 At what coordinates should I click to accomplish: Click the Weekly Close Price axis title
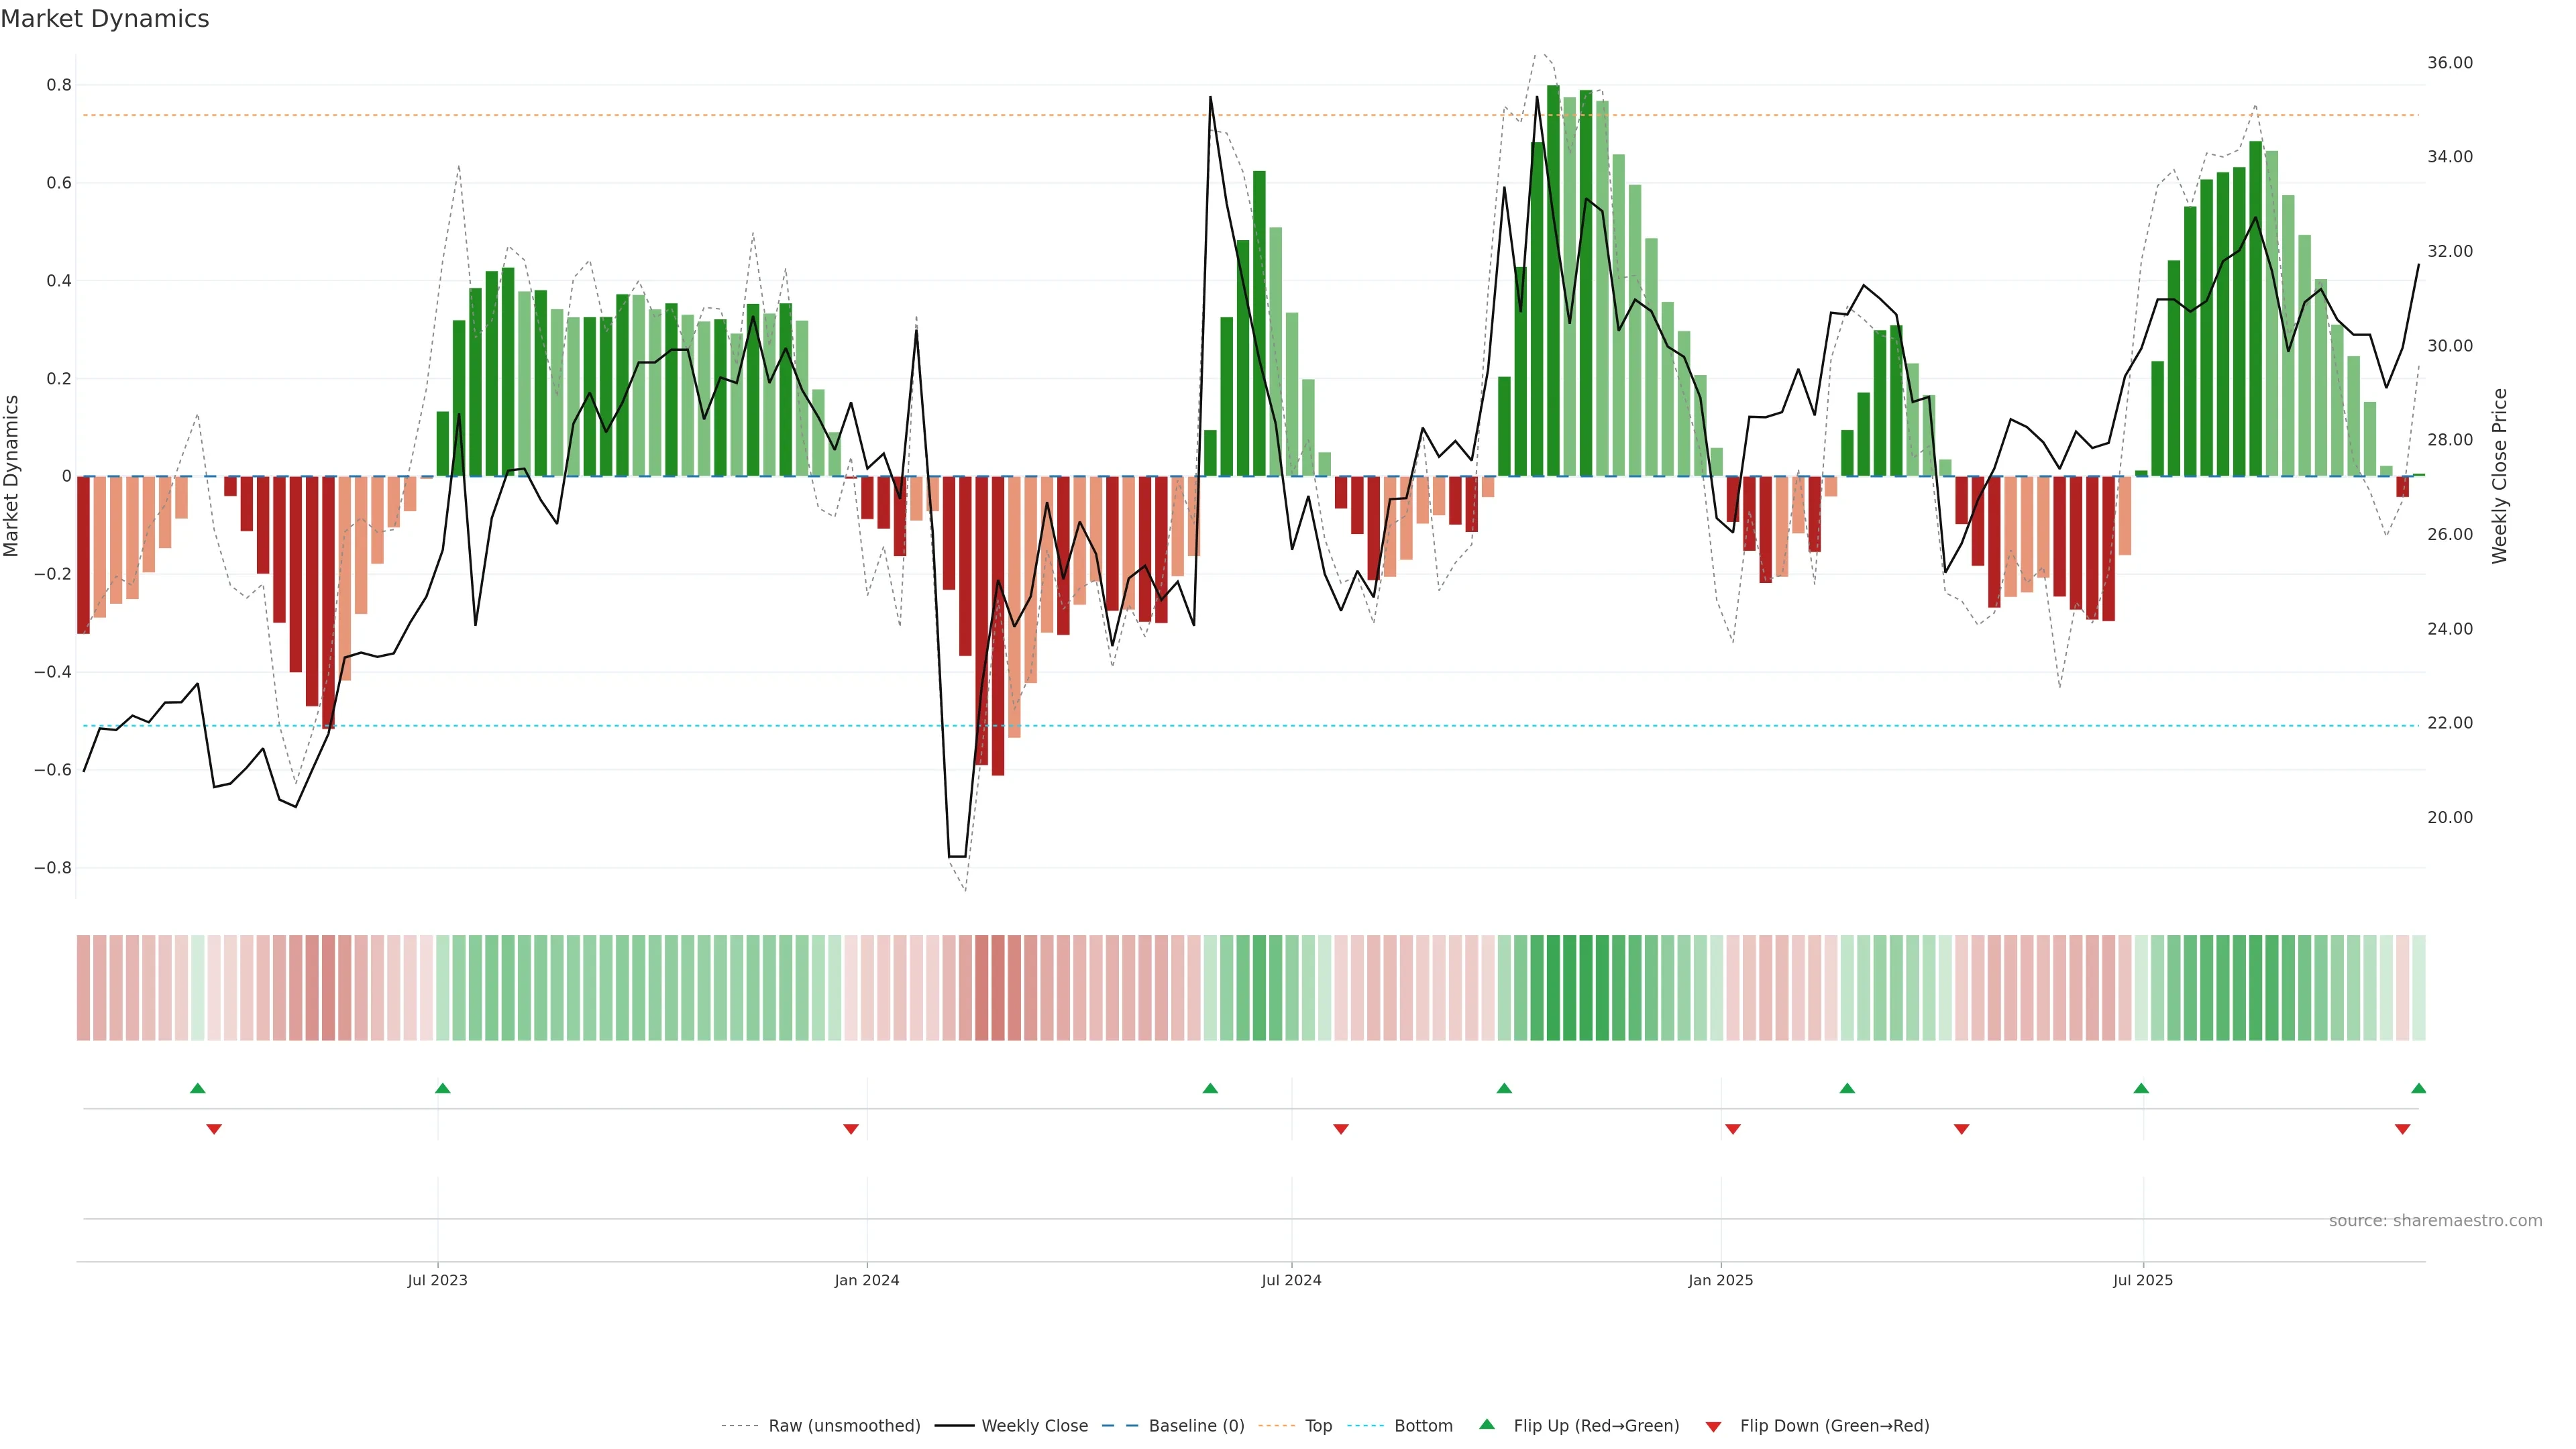(x=2499, y=476)
